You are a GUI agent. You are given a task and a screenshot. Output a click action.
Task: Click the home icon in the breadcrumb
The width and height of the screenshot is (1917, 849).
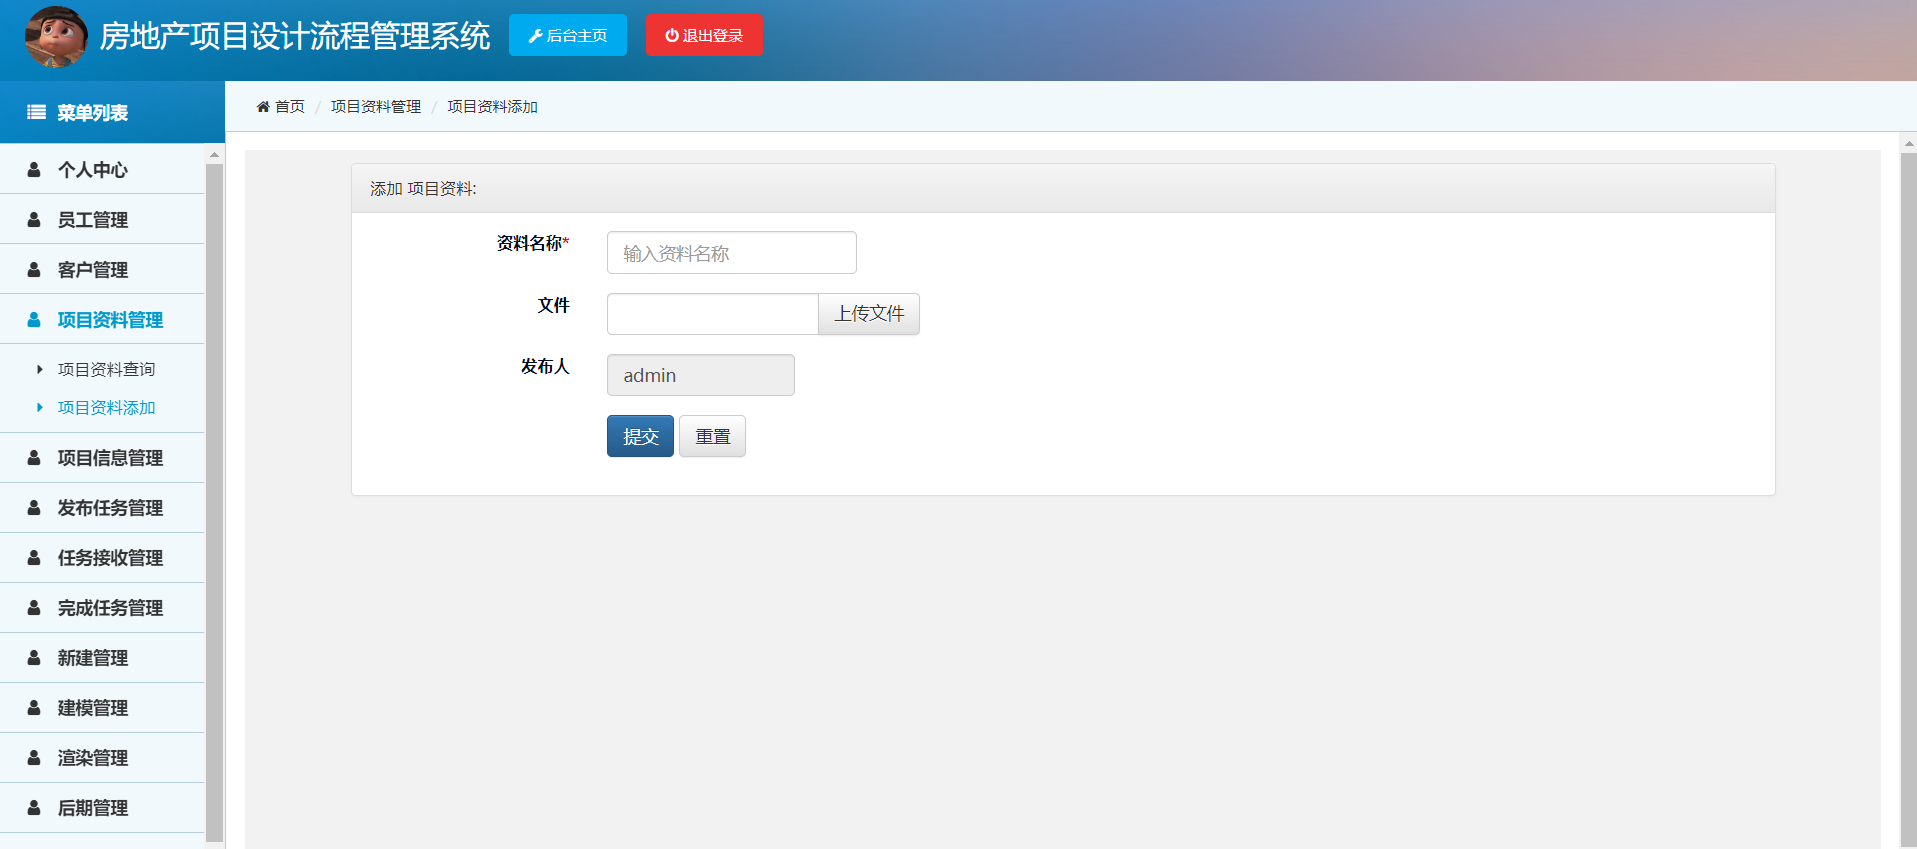(263, 106)
